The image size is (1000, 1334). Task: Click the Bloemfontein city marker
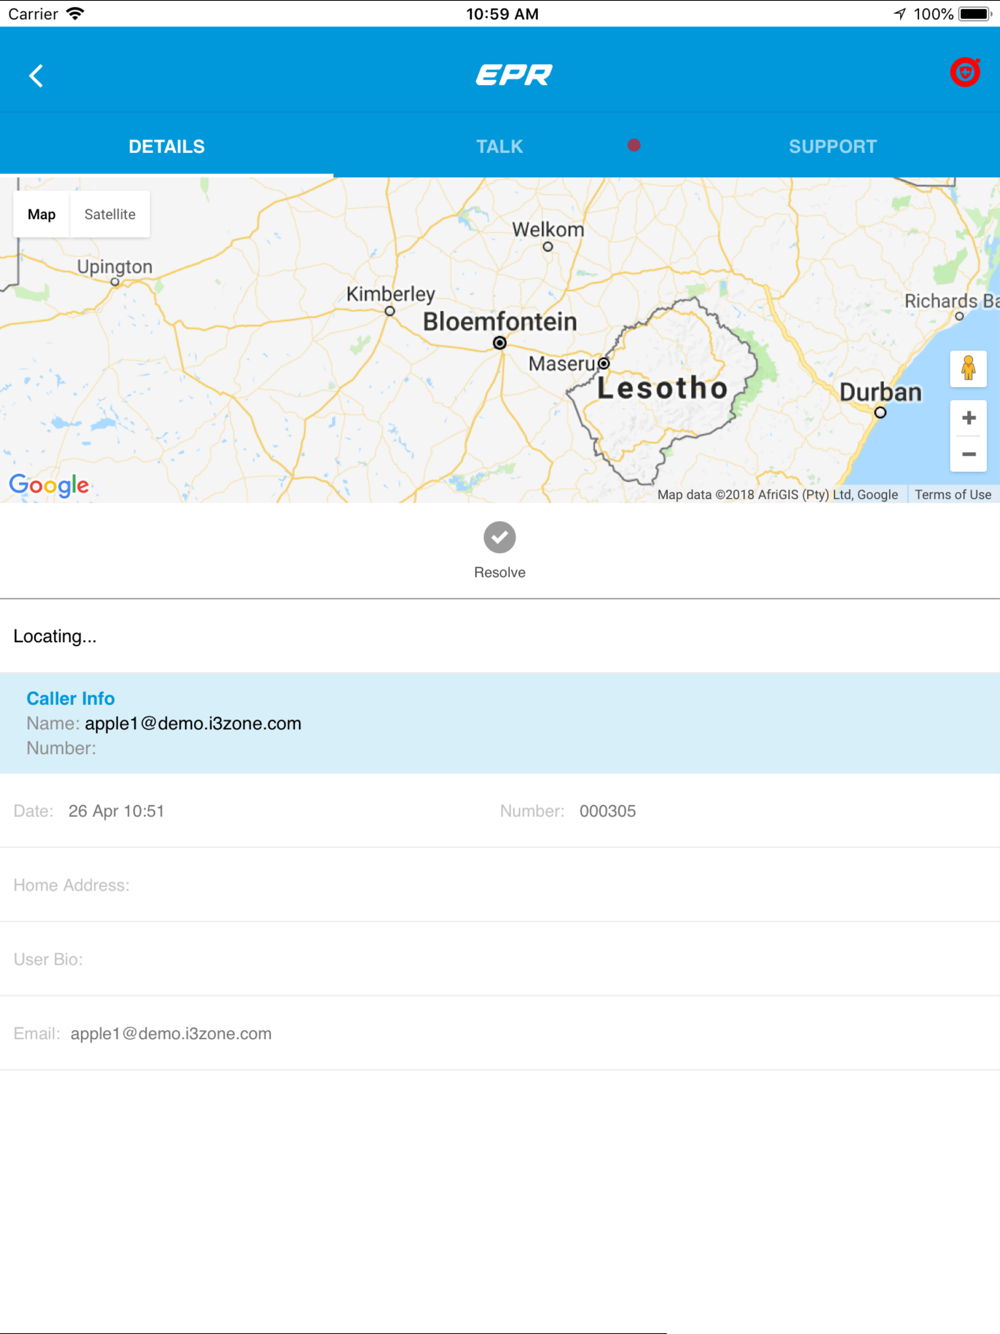[500, 343]
